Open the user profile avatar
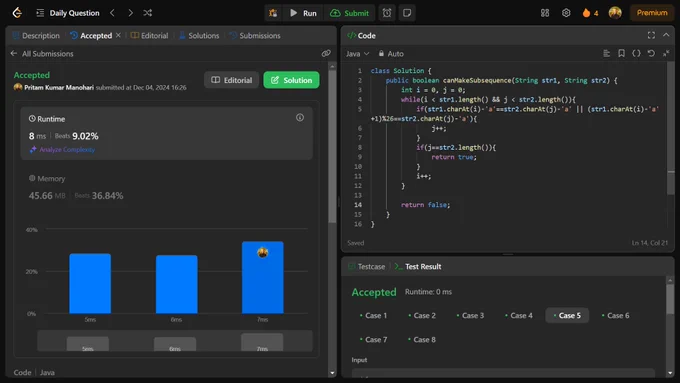680x383 pixels. pos(615,13)
